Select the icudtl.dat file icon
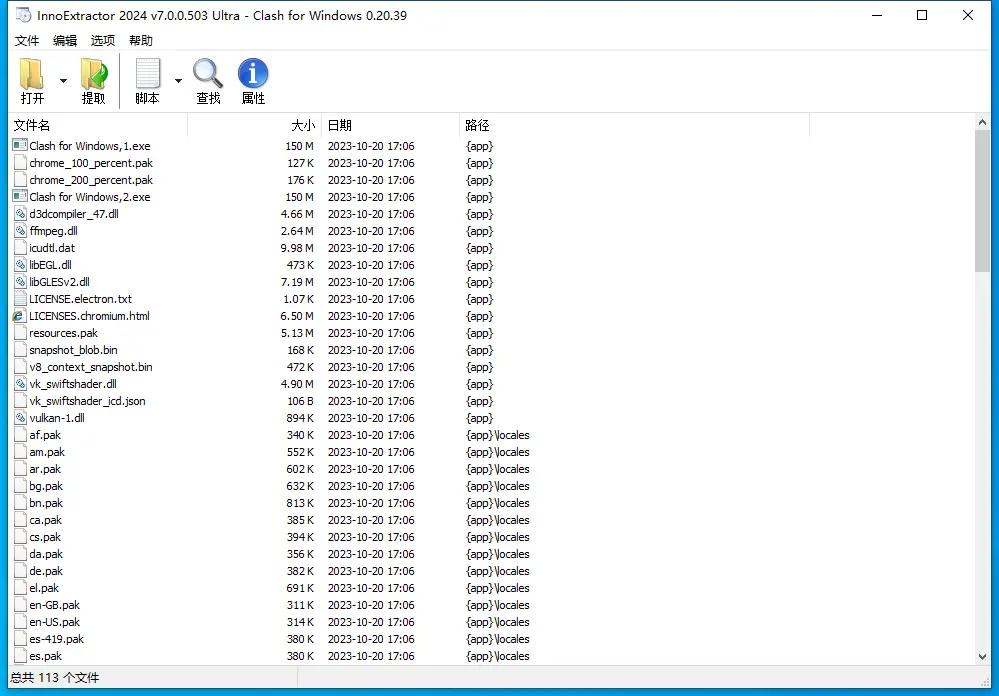The height and width of the screenshot is (696, 999). point(20,247)
